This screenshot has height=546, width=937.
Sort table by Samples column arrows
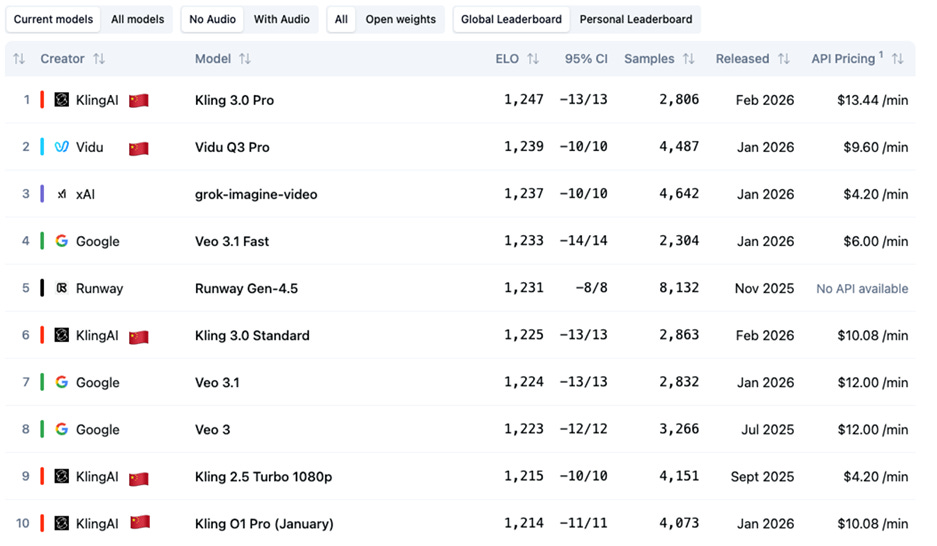coord(689,59)
